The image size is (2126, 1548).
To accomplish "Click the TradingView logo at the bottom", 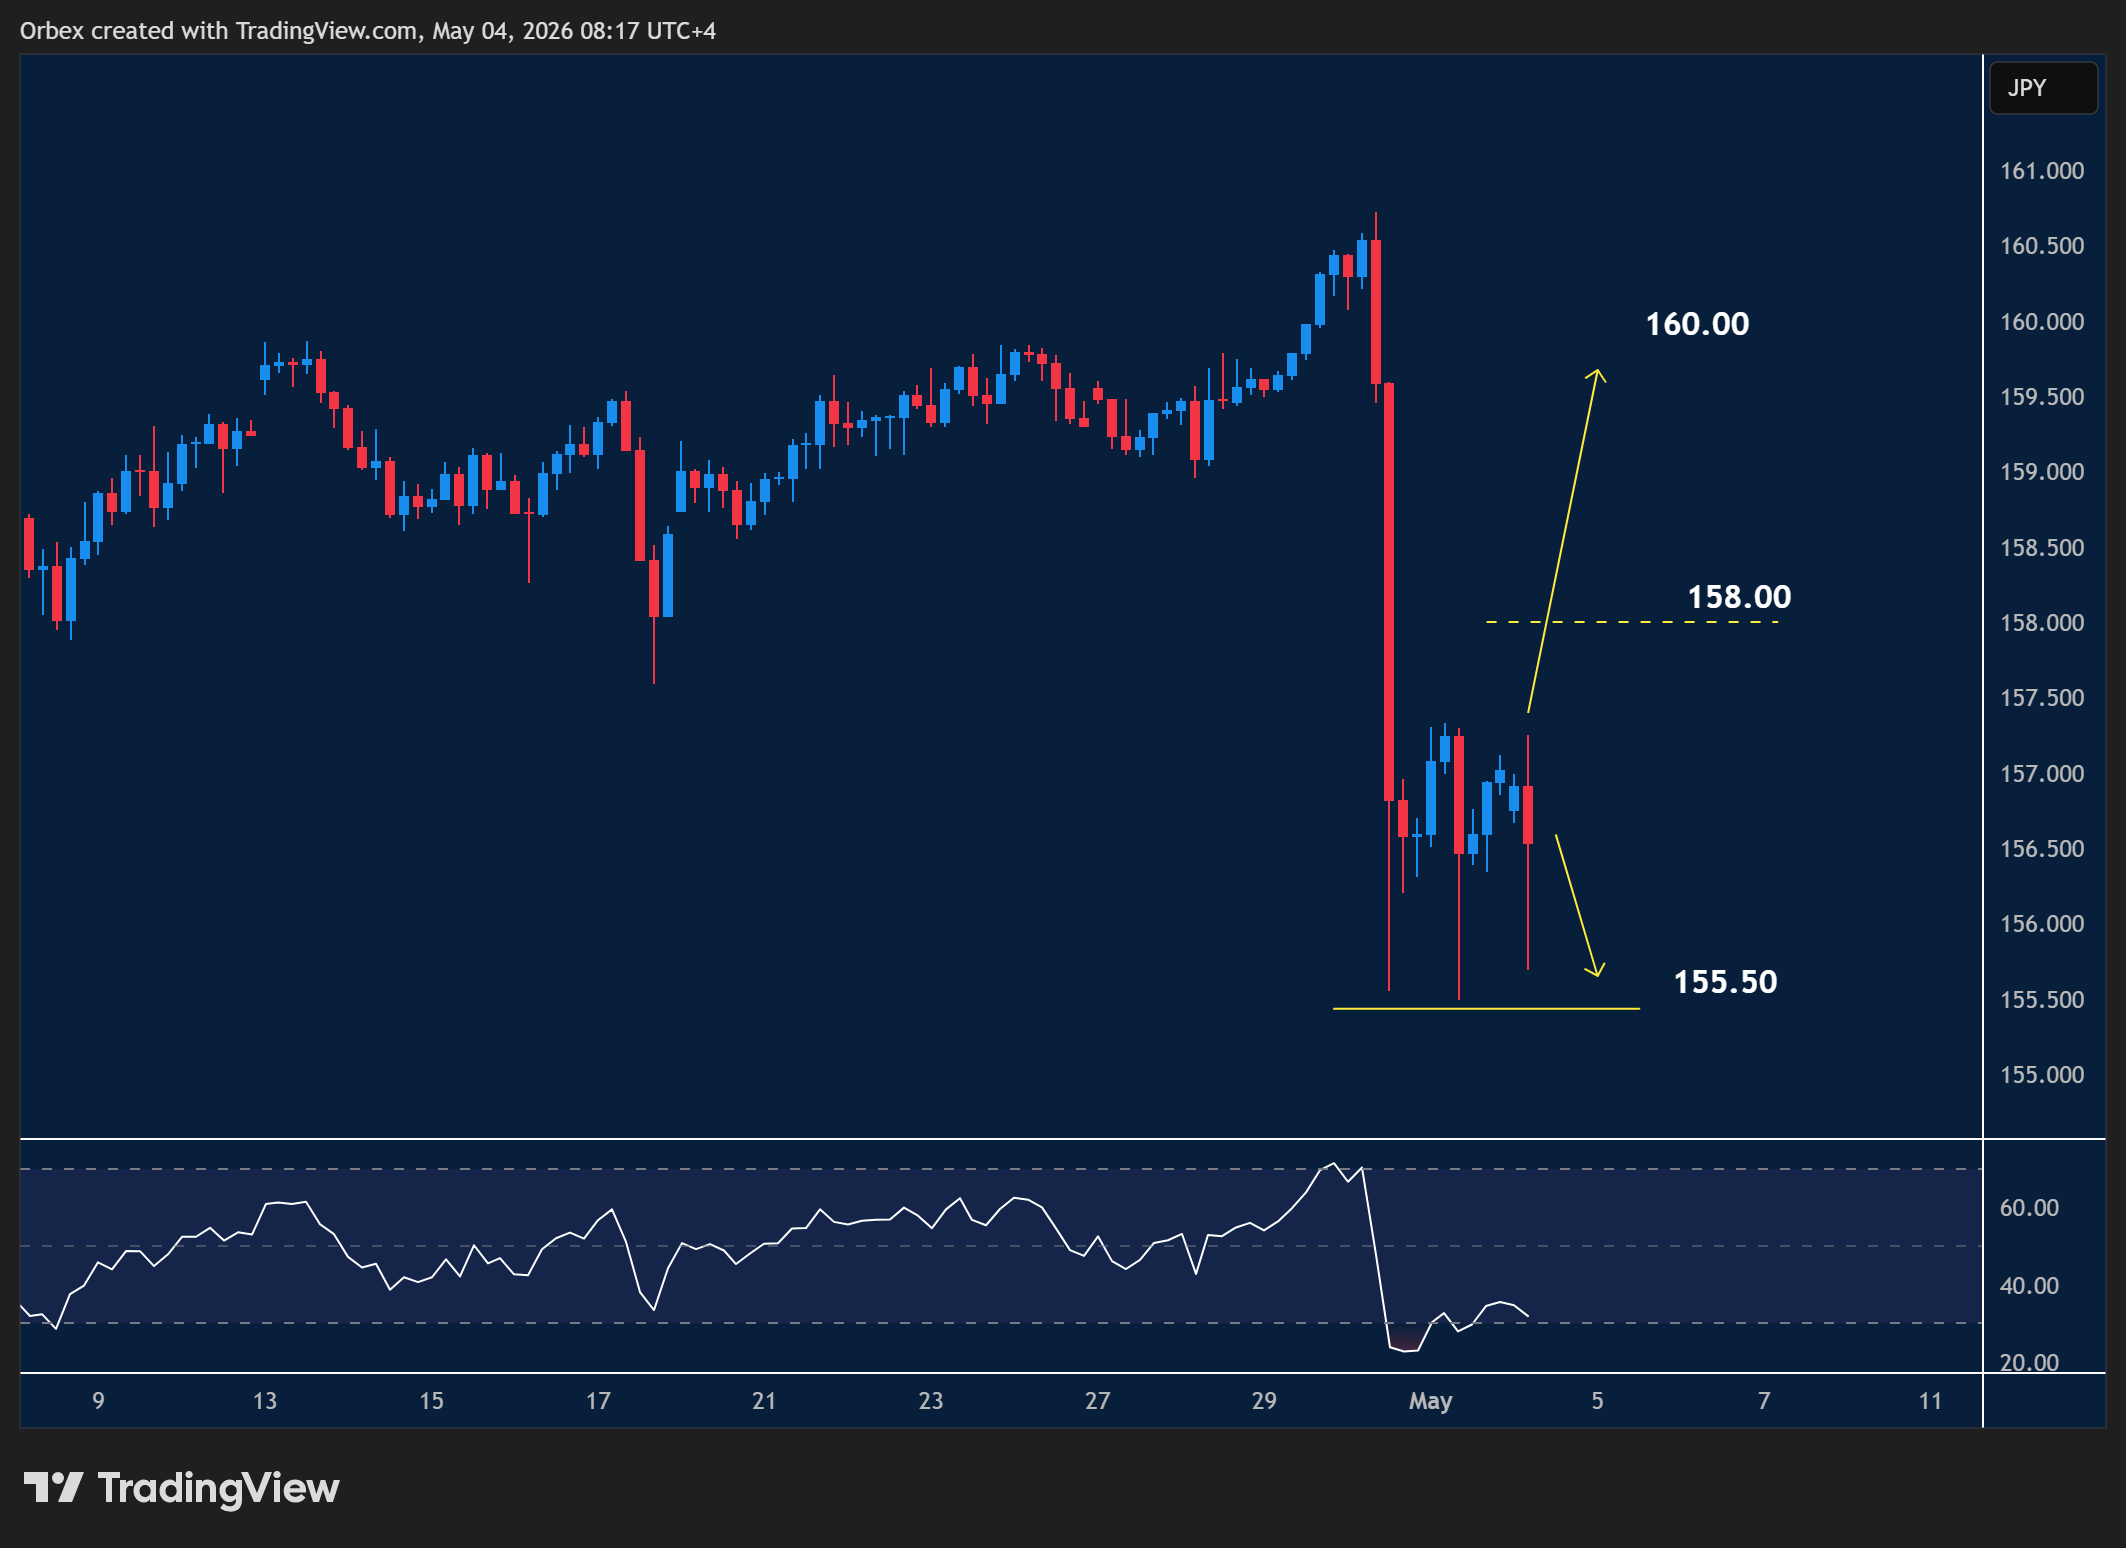I will pyautogui.click(x=181, y=1488).
